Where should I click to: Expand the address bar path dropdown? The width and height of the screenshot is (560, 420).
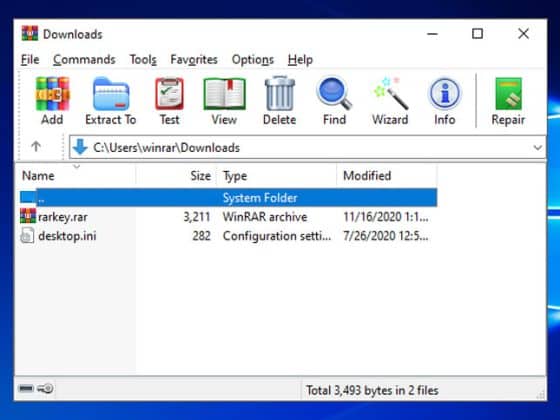(x=538, y=147)
